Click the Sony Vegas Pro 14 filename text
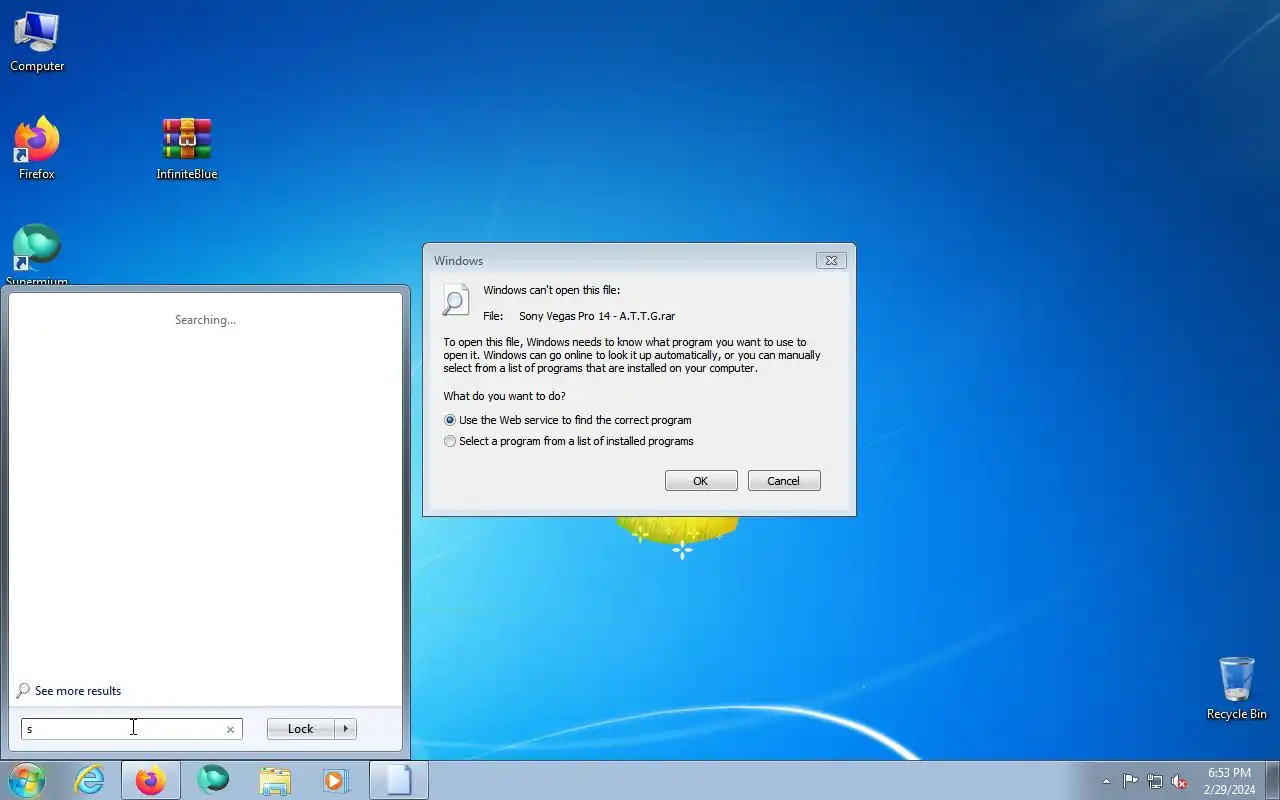This screenshot has width=1280, height=800. (x=597, y=316)
